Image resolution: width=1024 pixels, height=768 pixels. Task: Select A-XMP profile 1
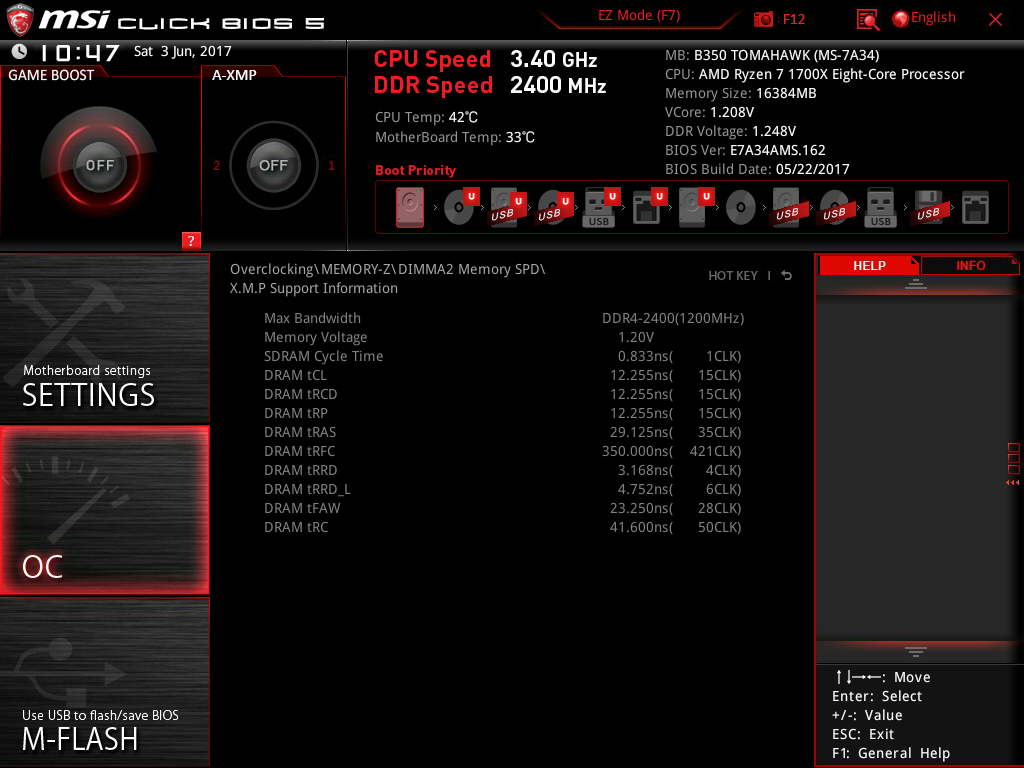pyautogui.click(x=331, y=165)
